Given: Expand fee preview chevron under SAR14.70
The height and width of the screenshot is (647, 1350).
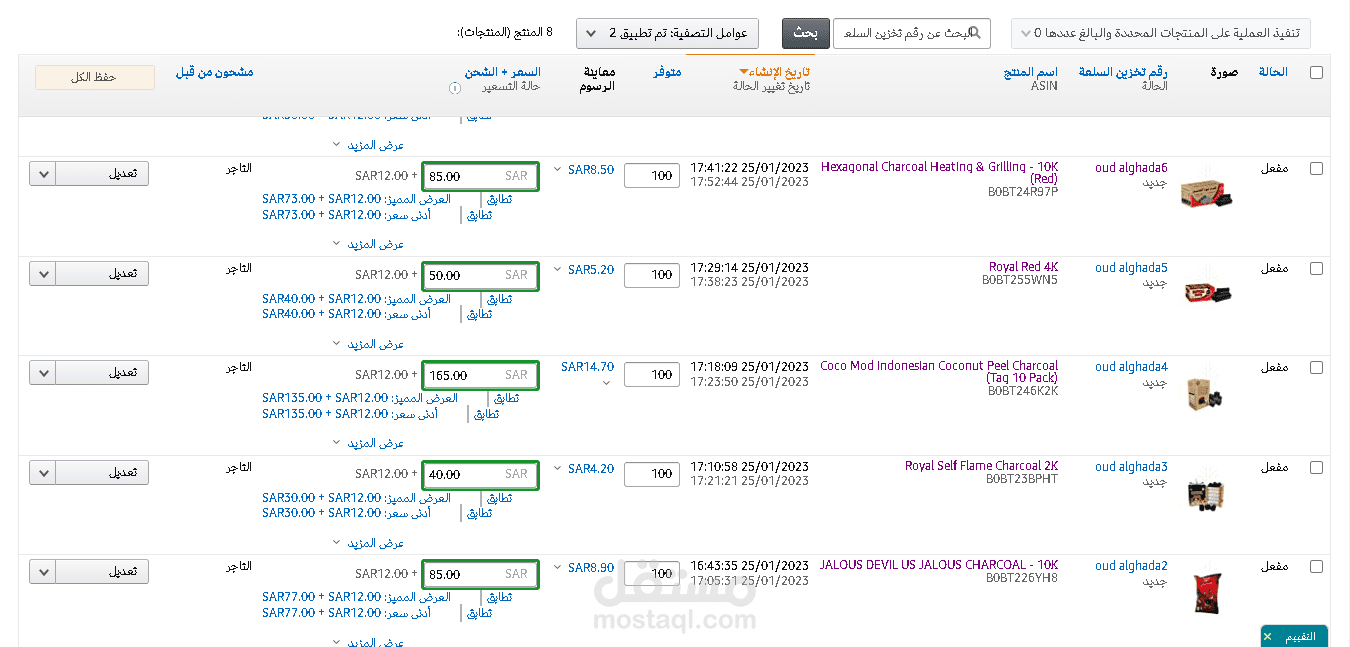Looking at the screenshot, I should click(607, 383).
